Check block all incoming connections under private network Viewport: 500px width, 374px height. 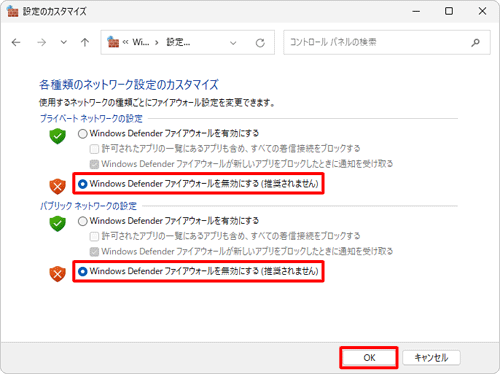tap(94, 149)
